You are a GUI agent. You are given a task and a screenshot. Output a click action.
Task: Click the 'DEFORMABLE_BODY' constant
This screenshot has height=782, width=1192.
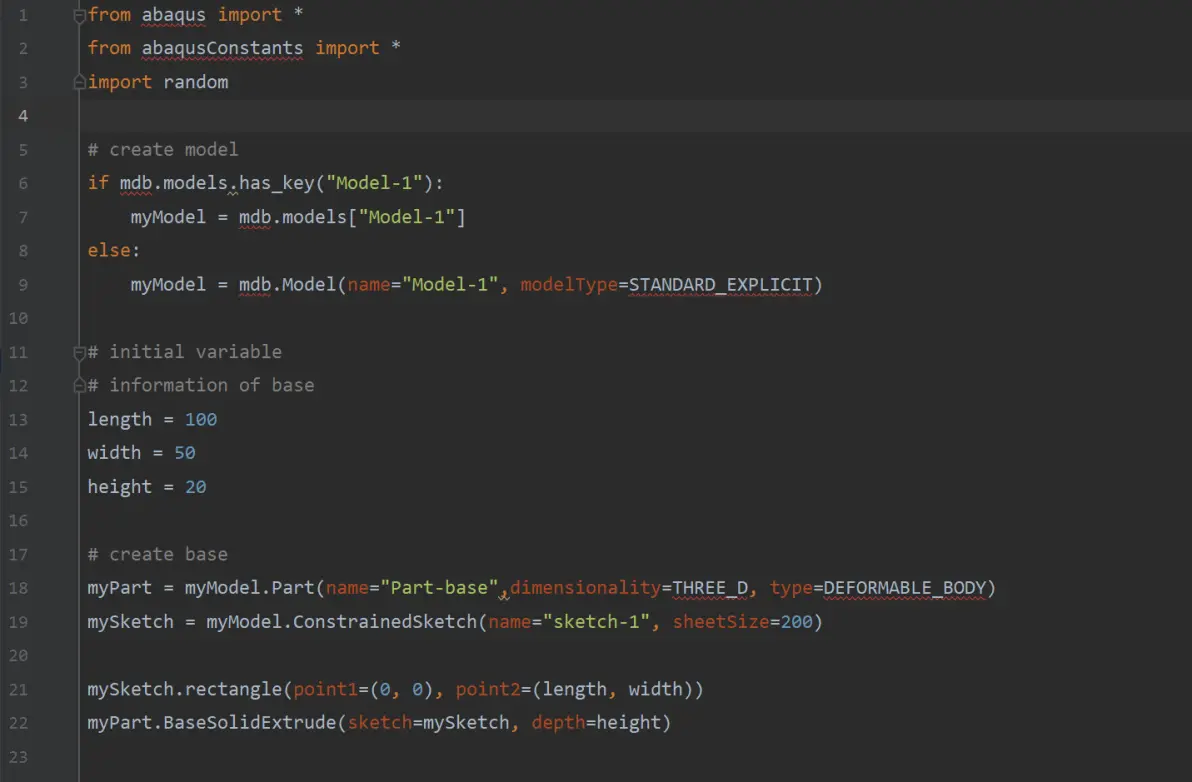click(x=904, y=587)
